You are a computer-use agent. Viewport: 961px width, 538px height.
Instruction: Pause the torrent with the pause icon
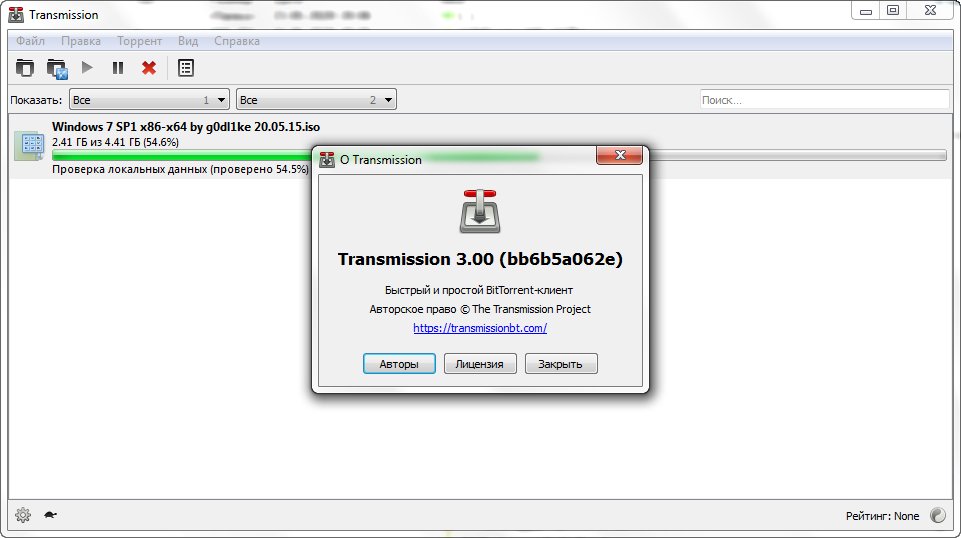[x=118, y=67]
